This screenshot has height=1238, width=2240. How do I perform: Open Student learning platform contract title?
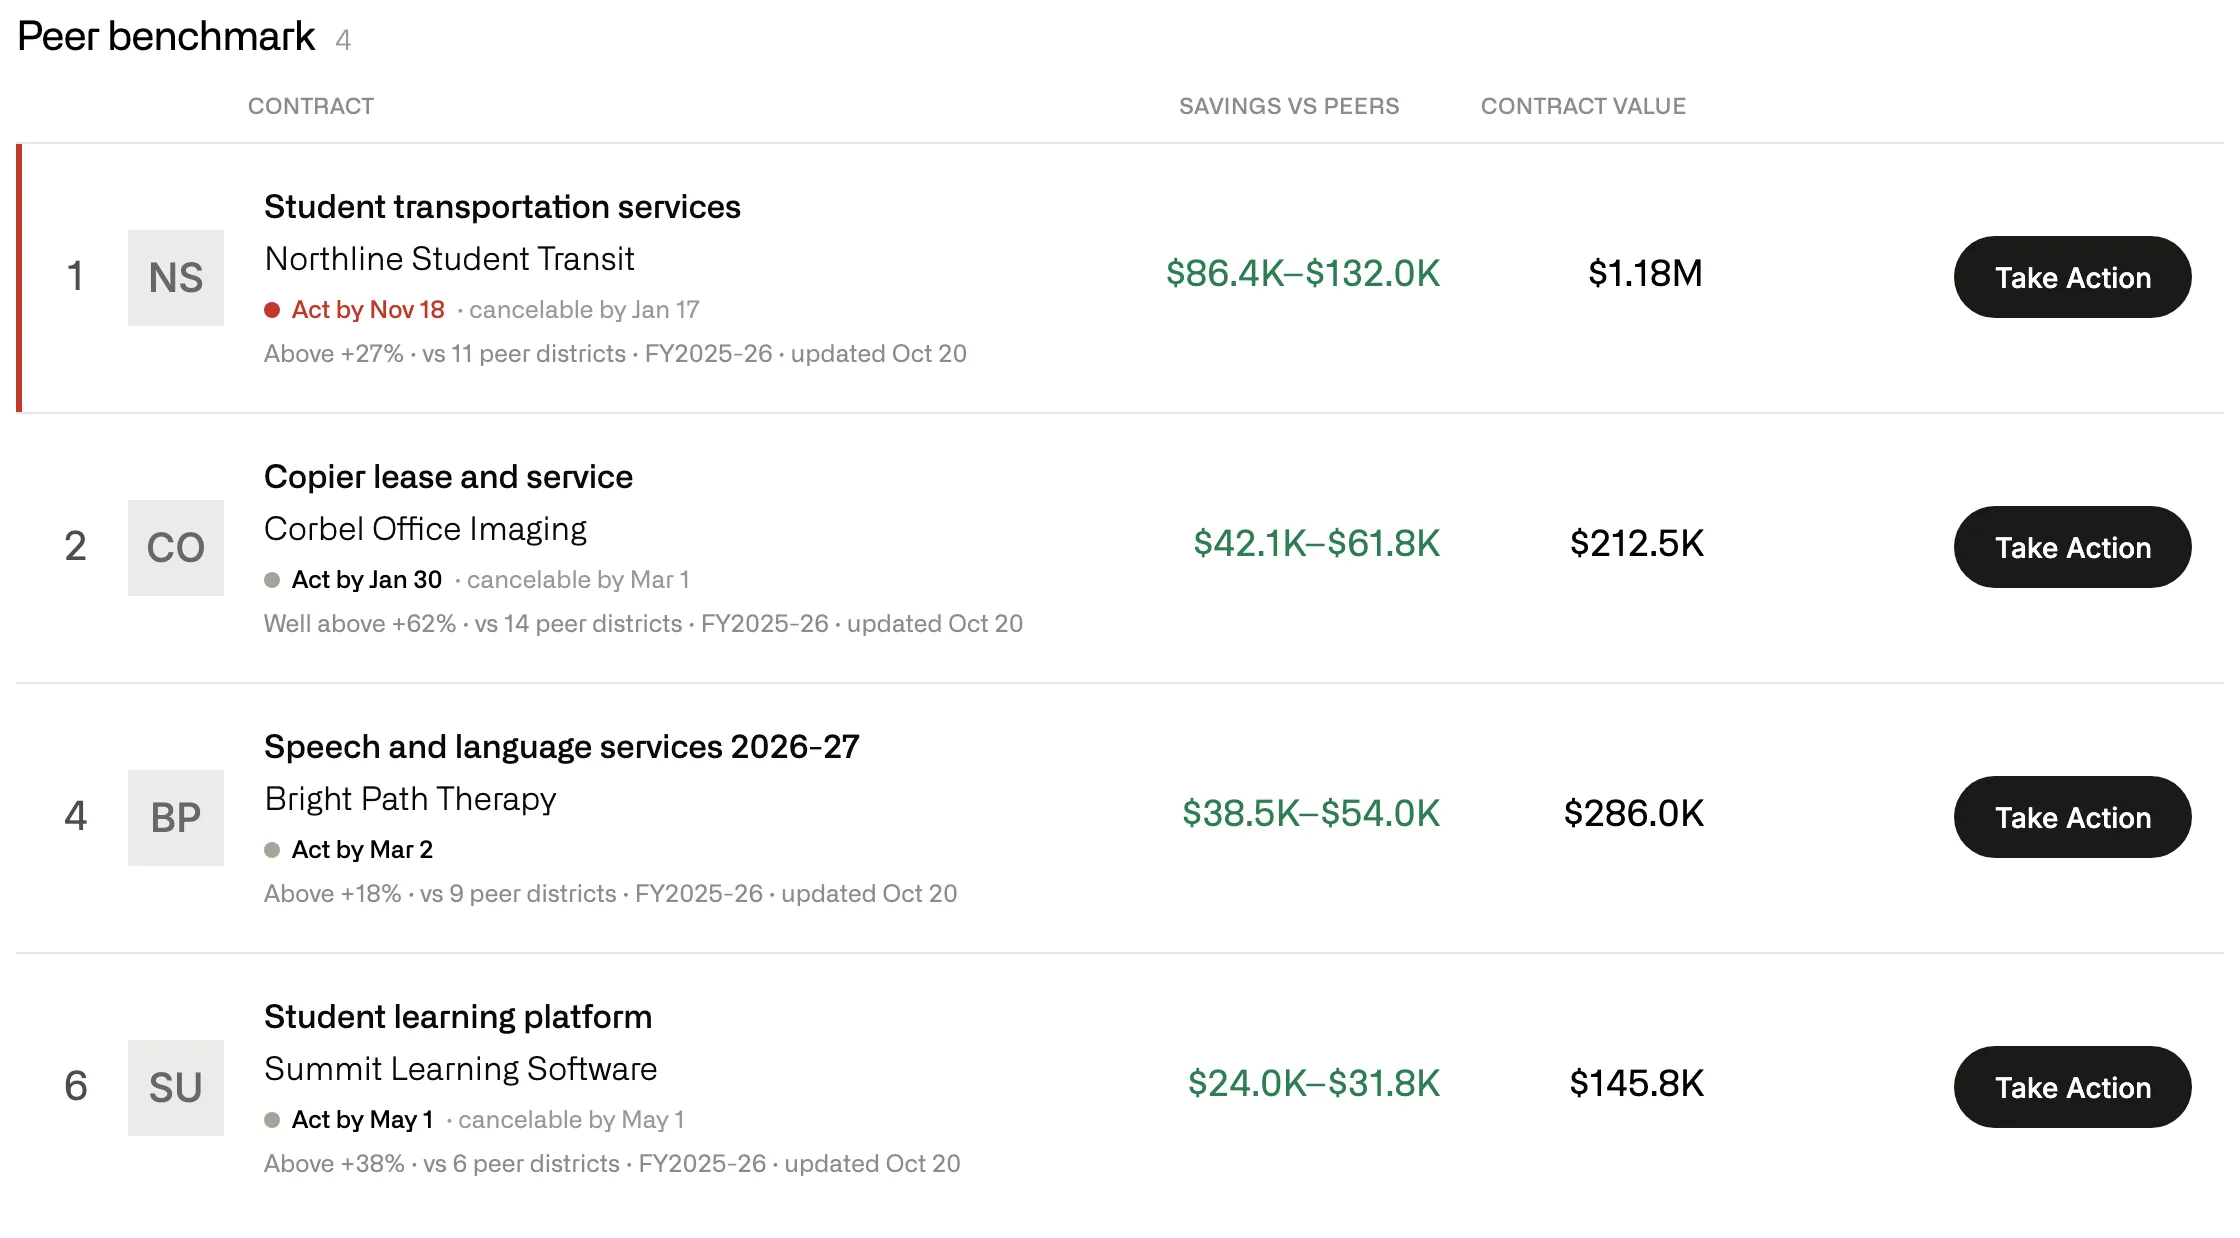coord(458,1017)
